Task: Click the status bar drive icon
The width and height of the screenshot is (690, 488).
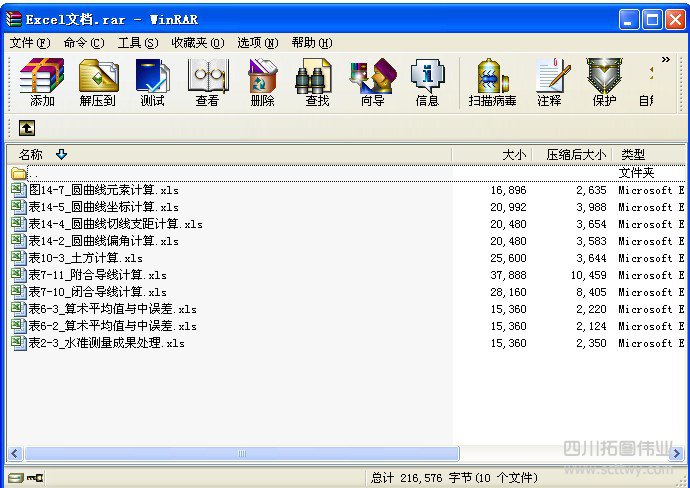Action: (15, 478)
